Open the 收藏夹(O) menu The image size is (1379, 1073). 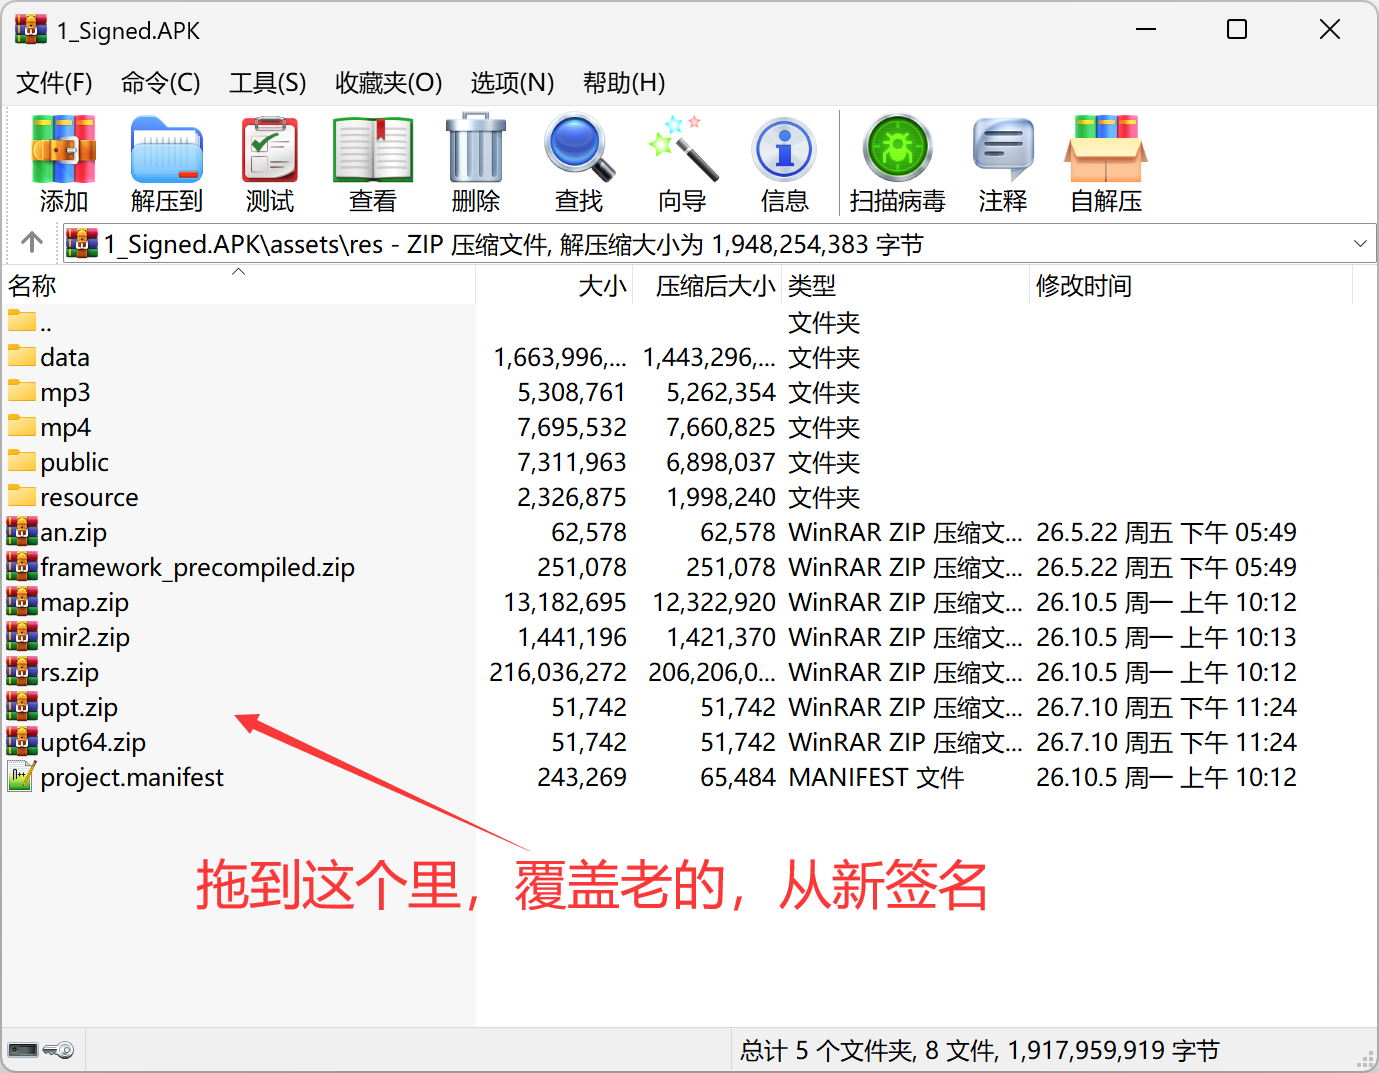(x=389, y=82)
